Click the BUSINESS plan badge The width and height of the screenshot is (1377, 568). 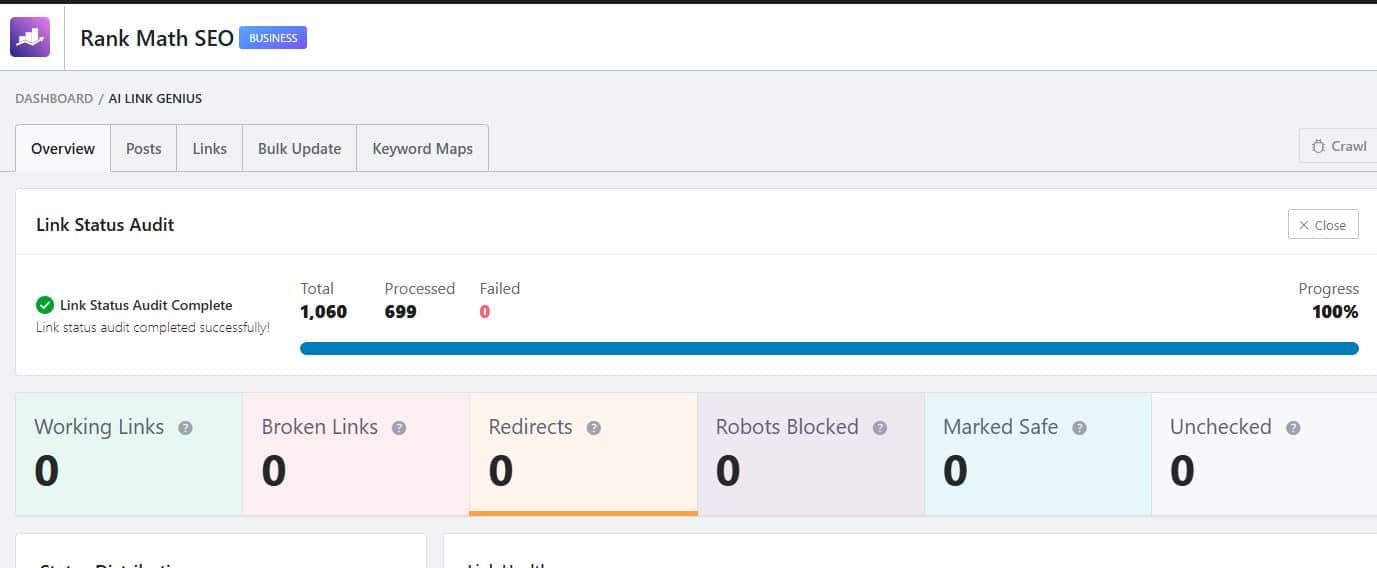point(273,38)
